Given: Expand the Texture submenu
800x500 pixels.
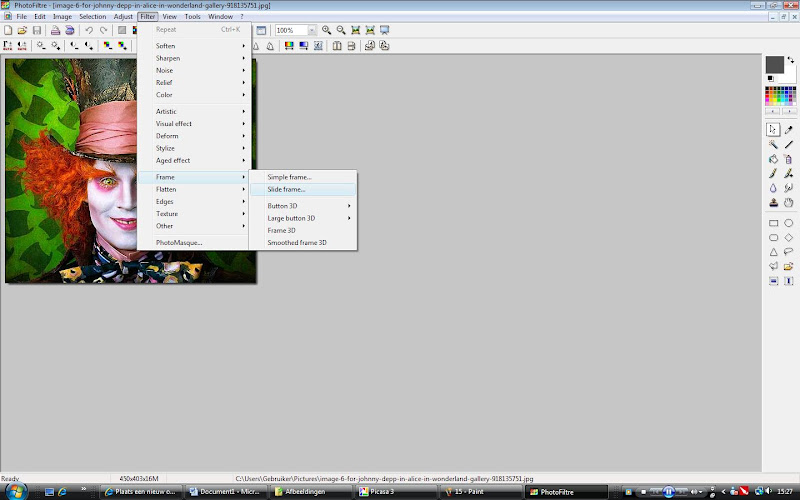Looking at the screenshot, I should [x=194, y=214].
